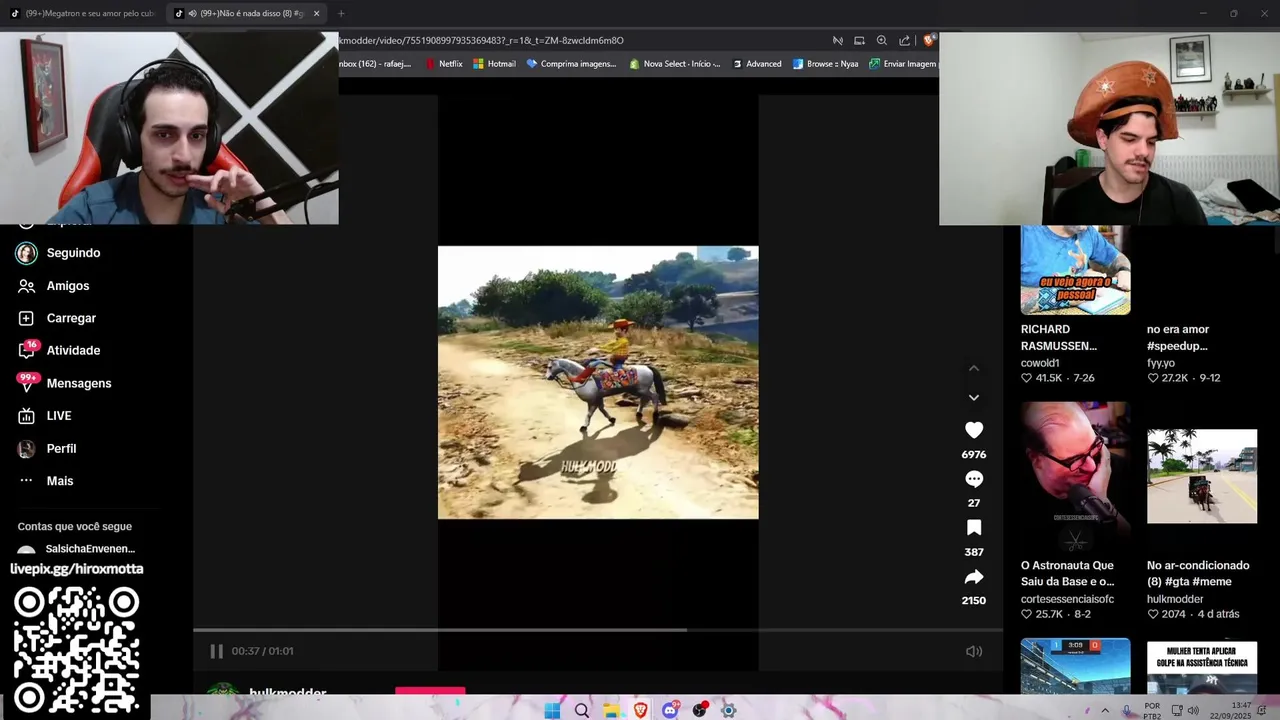Go to next video with down chevron
Viewport: 1280px width, 720px height.
point(974,397)
